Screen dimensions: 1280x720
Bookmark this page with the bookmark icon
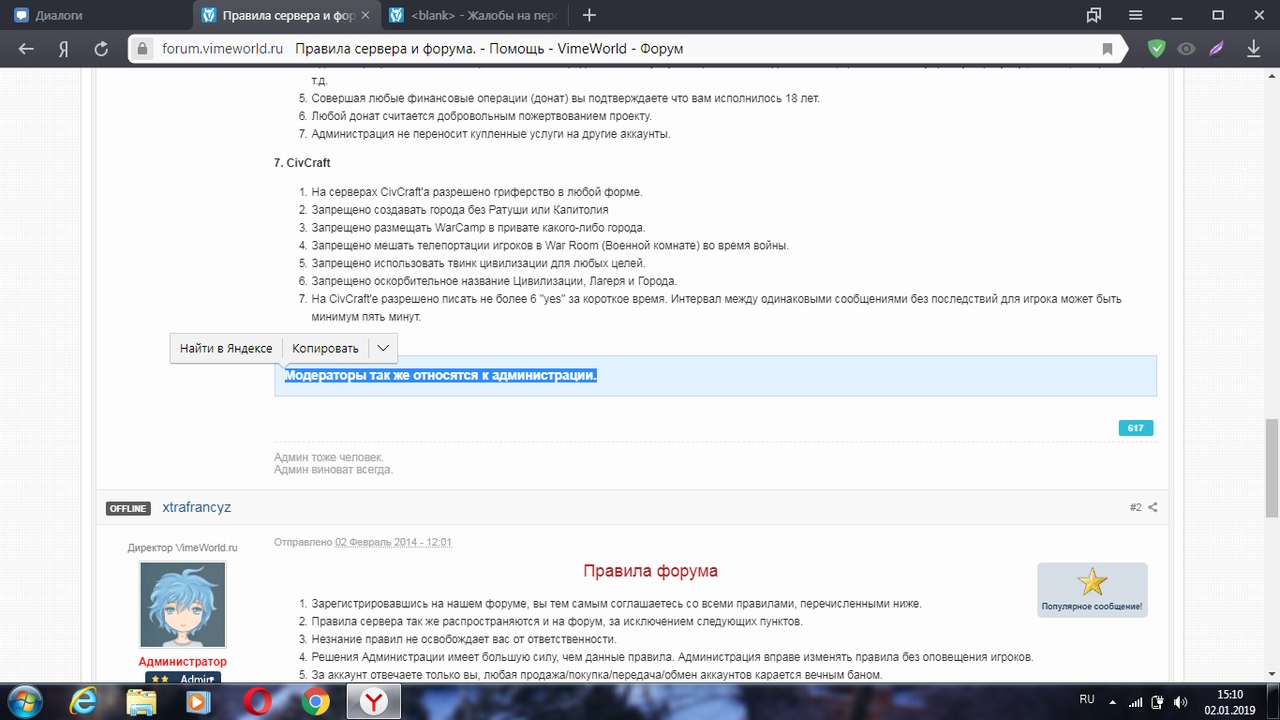1107,49
